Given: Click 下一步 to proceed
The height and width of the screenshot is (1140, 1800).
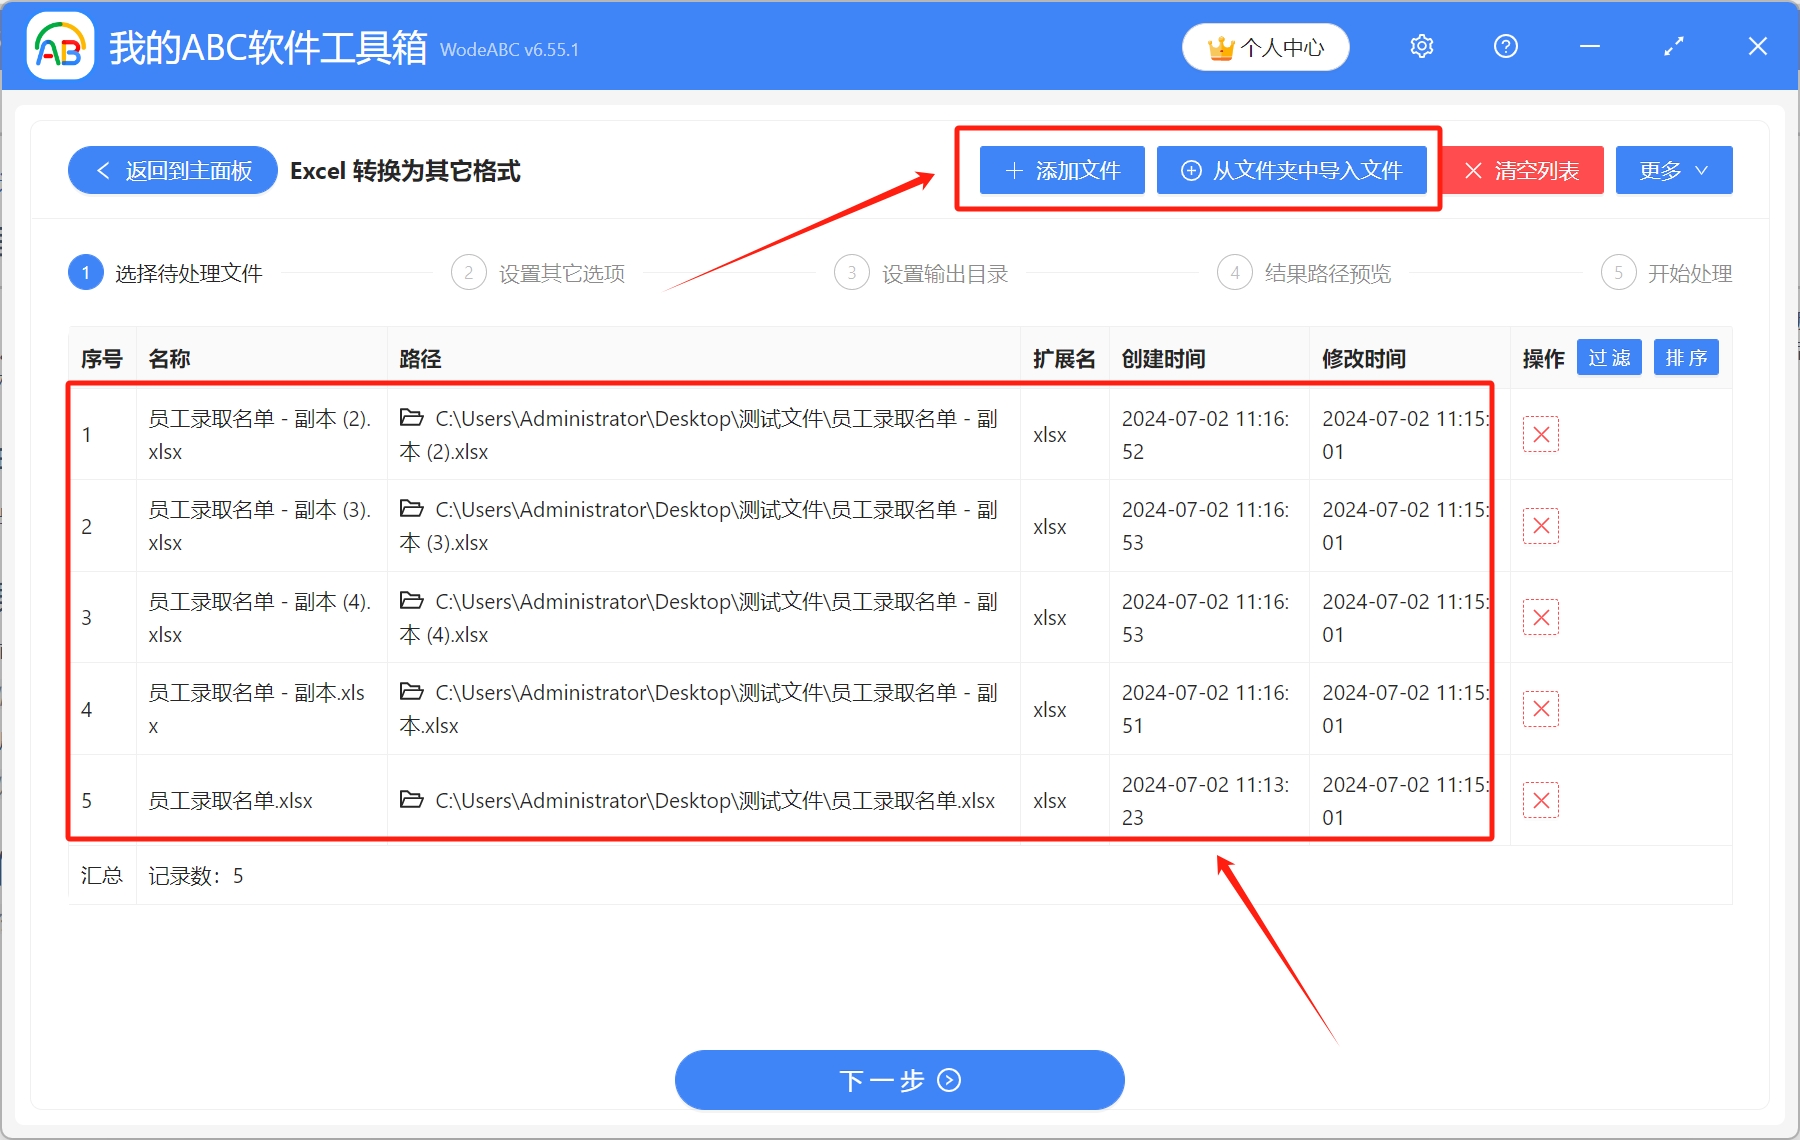Looking at the screenshot, I should click(x=899, y=1080).
